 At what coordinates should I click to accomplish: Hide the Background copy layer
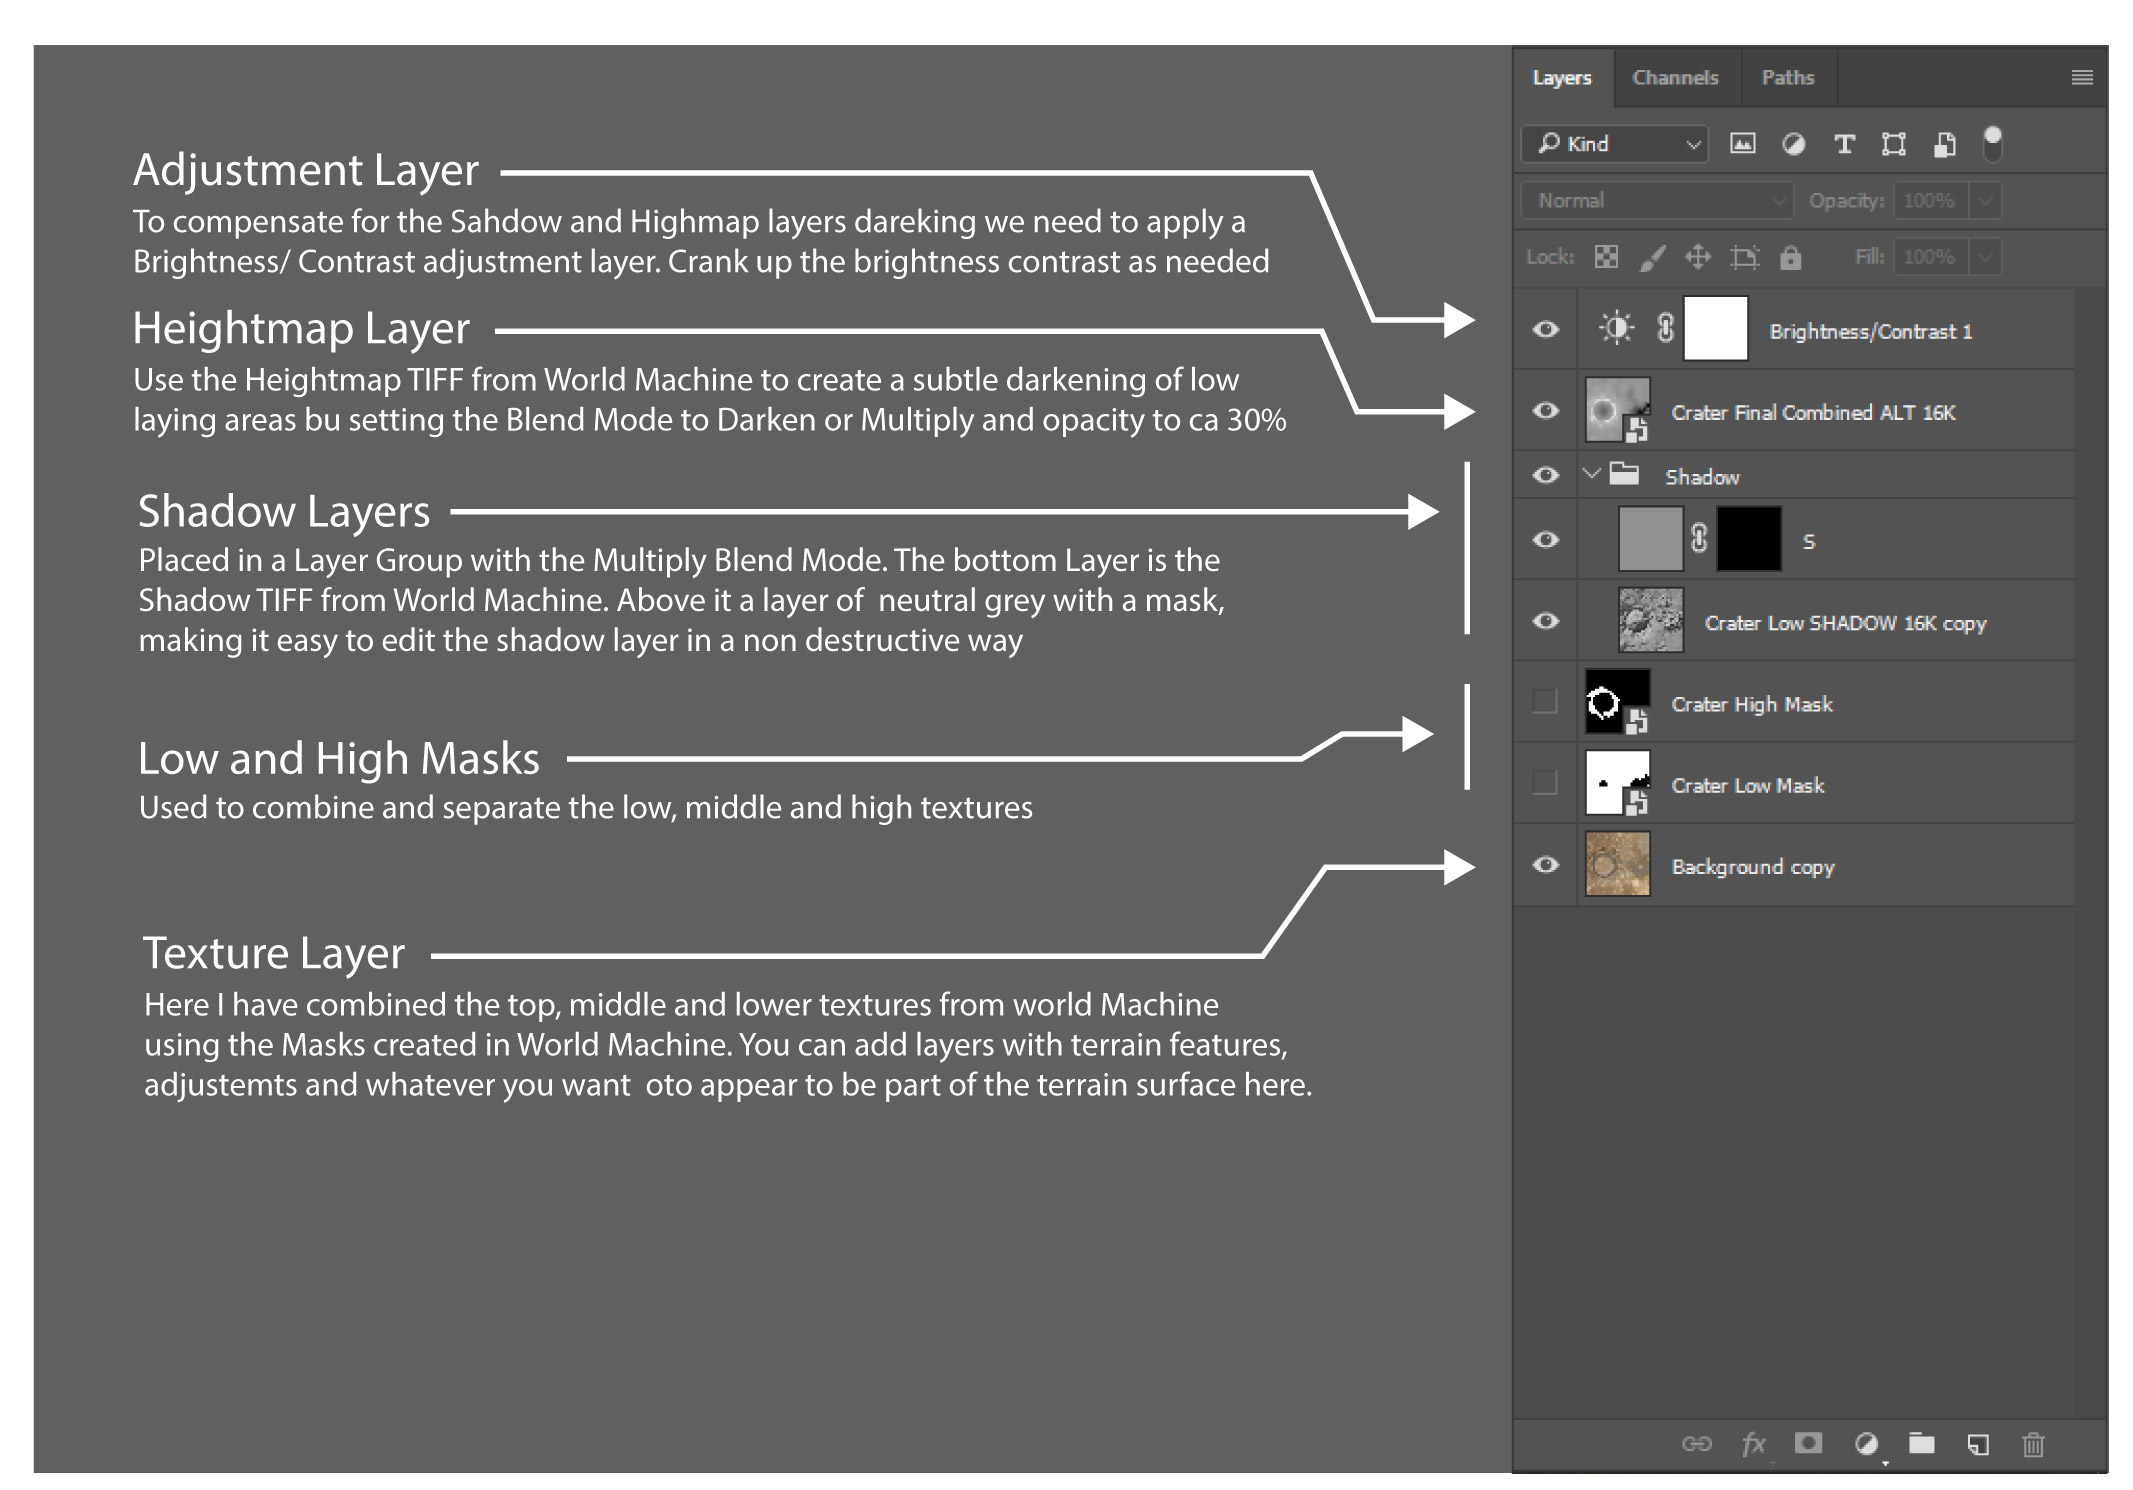click(x=1545, y=864)
